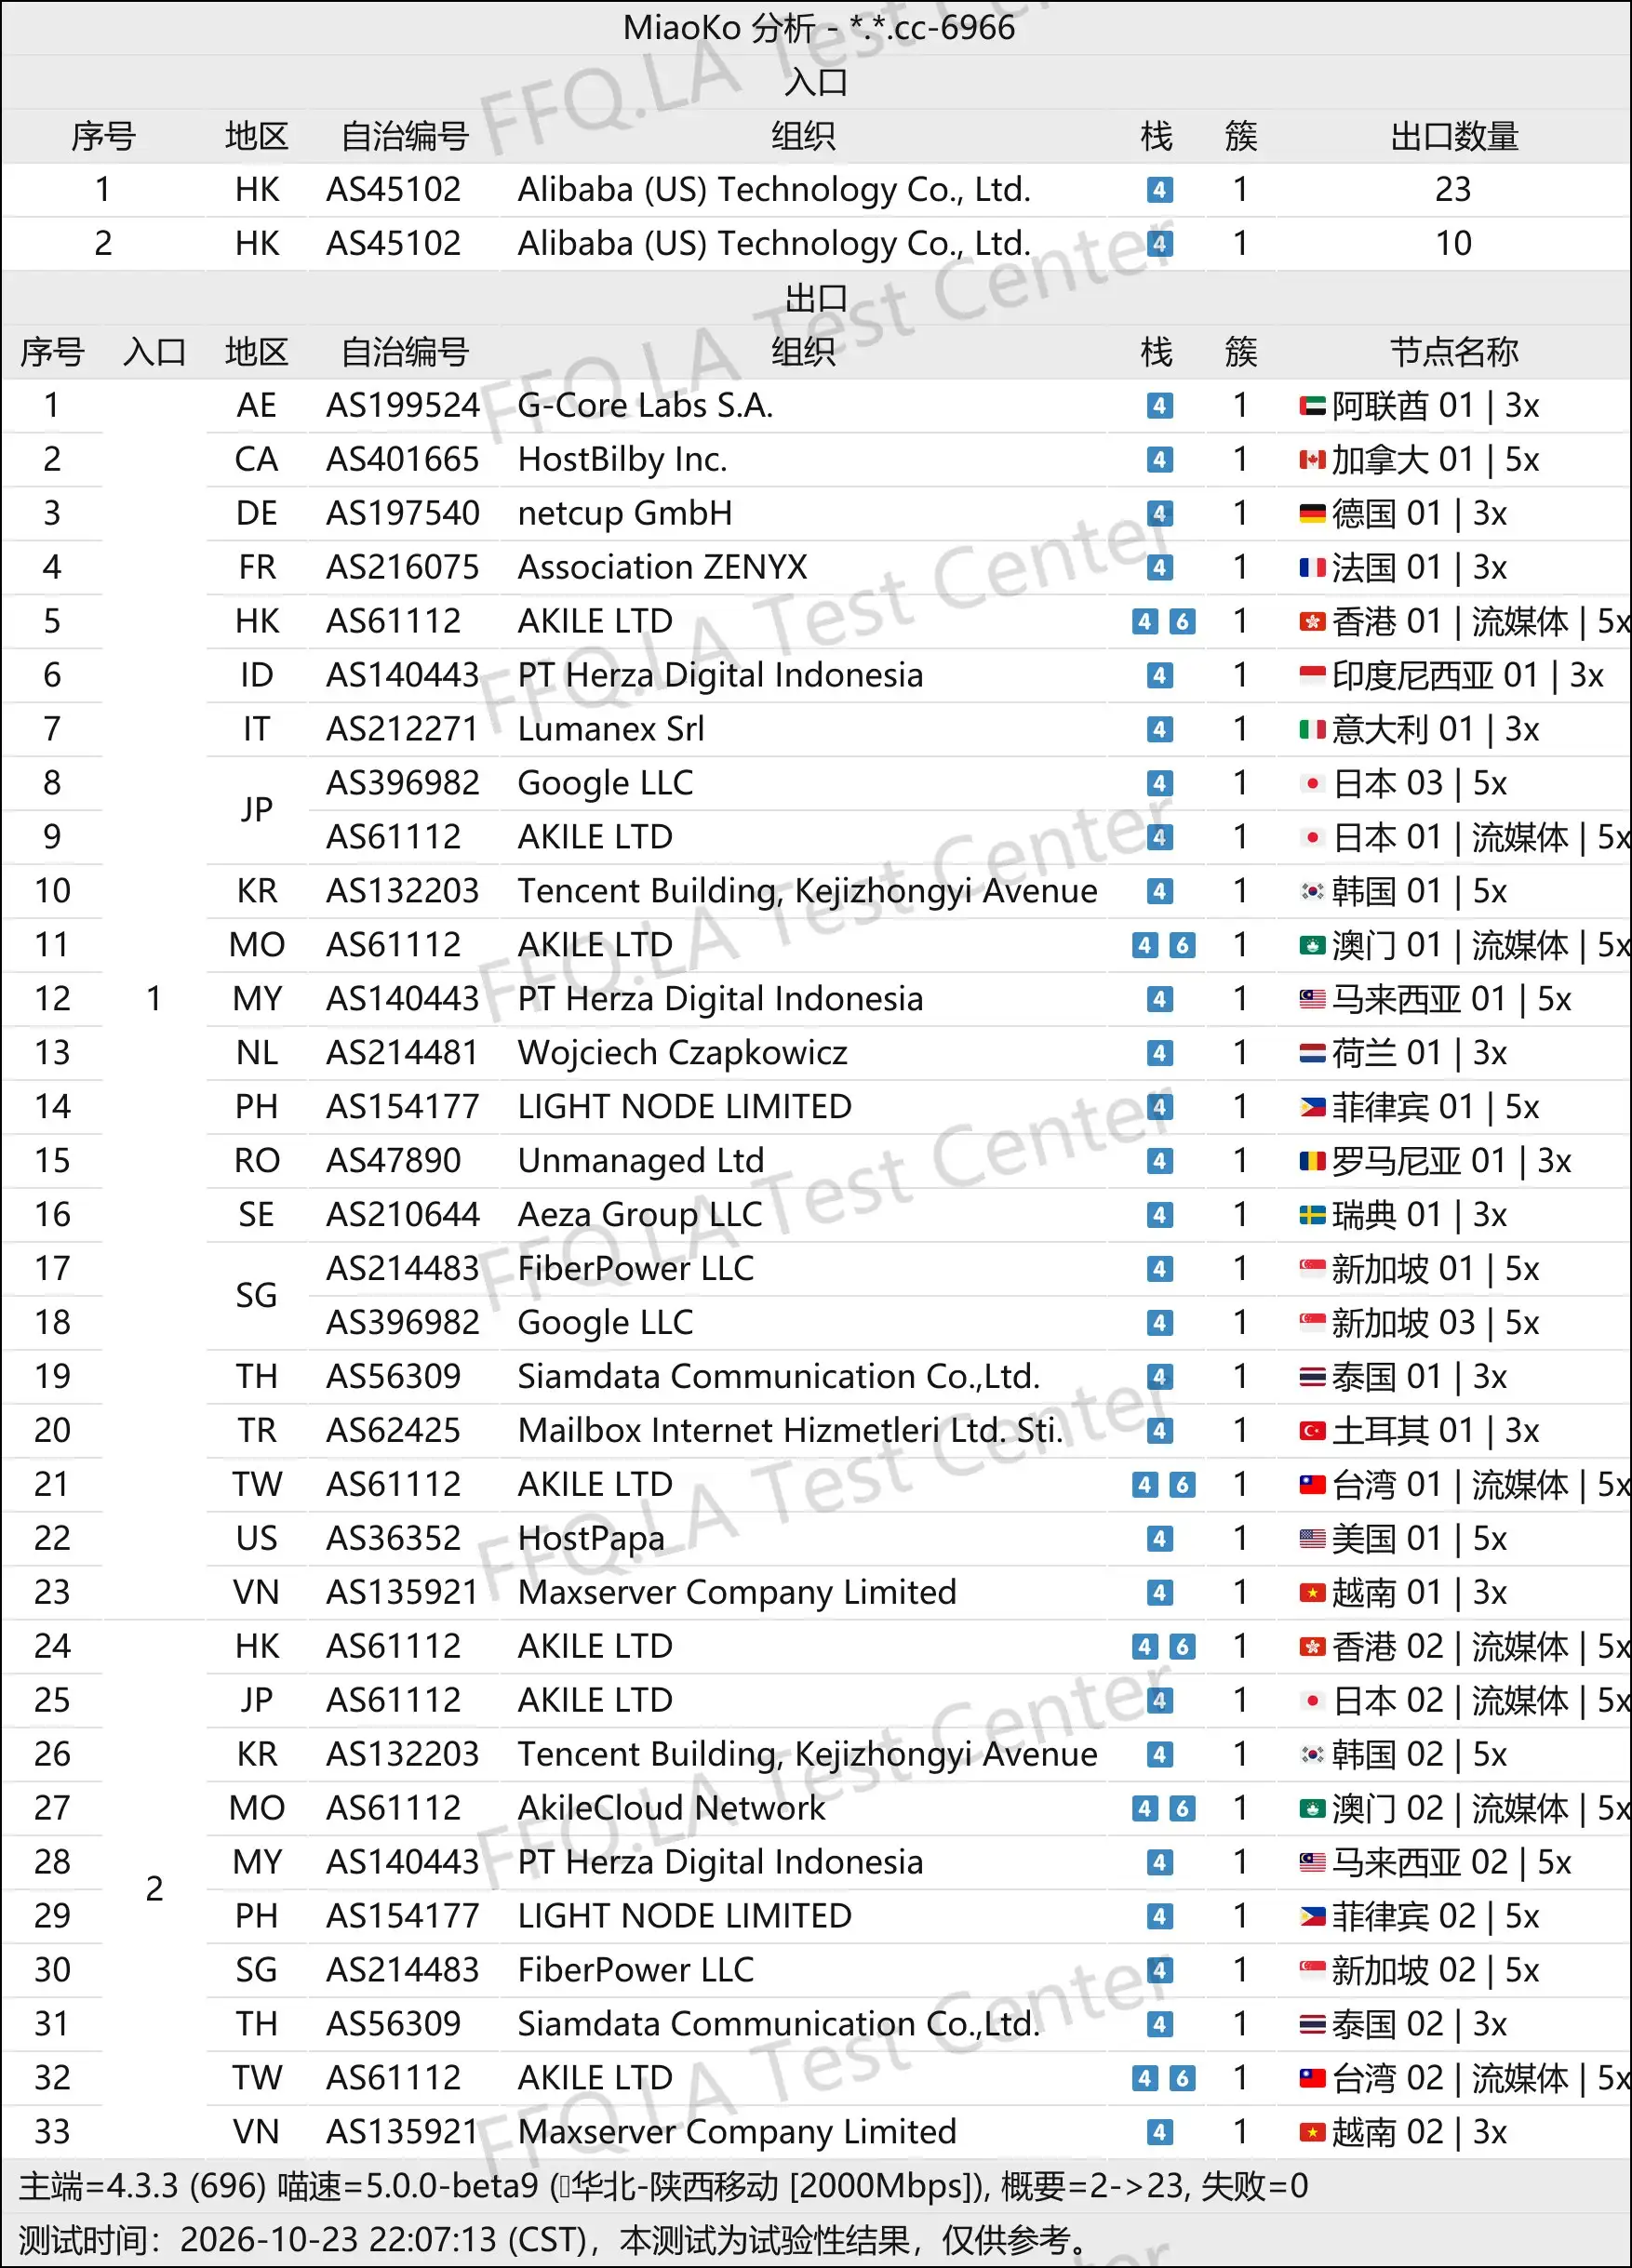Select the 节点名称 column header
The height and width of the screenshot is (2268, 1632).
pos(1454,352)
